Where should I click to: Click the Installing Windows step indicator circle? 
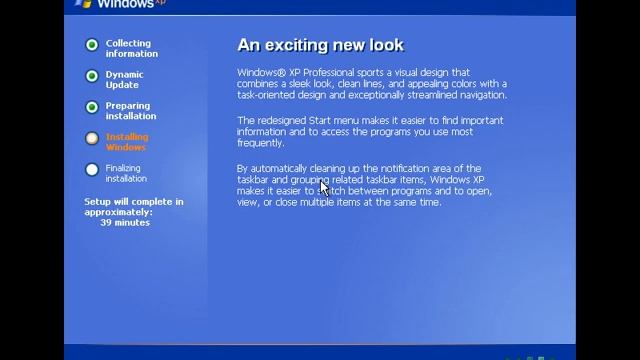92,138
